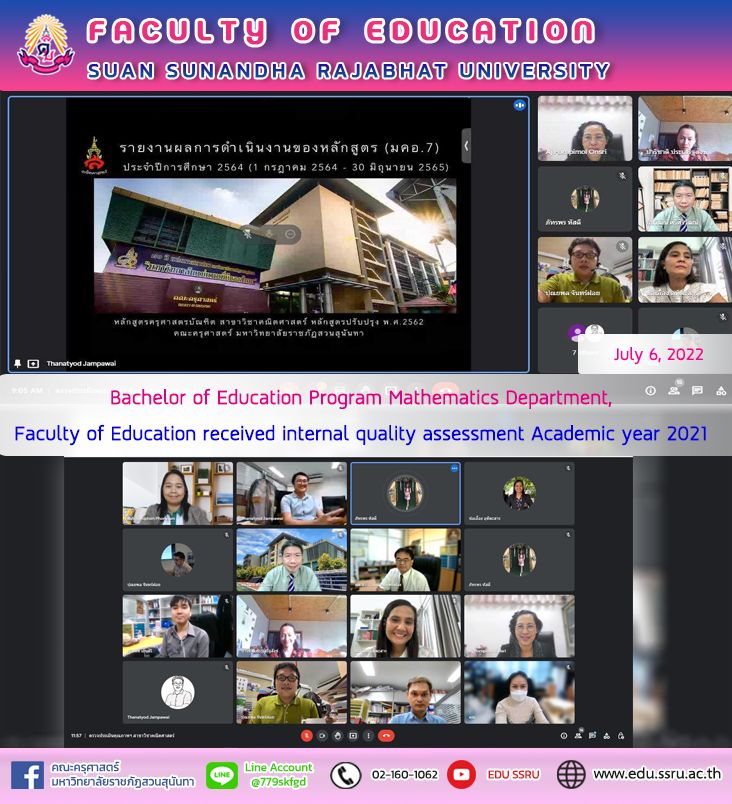
Task: Open the blue three-dot menu on the highlighted participant tile
Action: [453, 468]
